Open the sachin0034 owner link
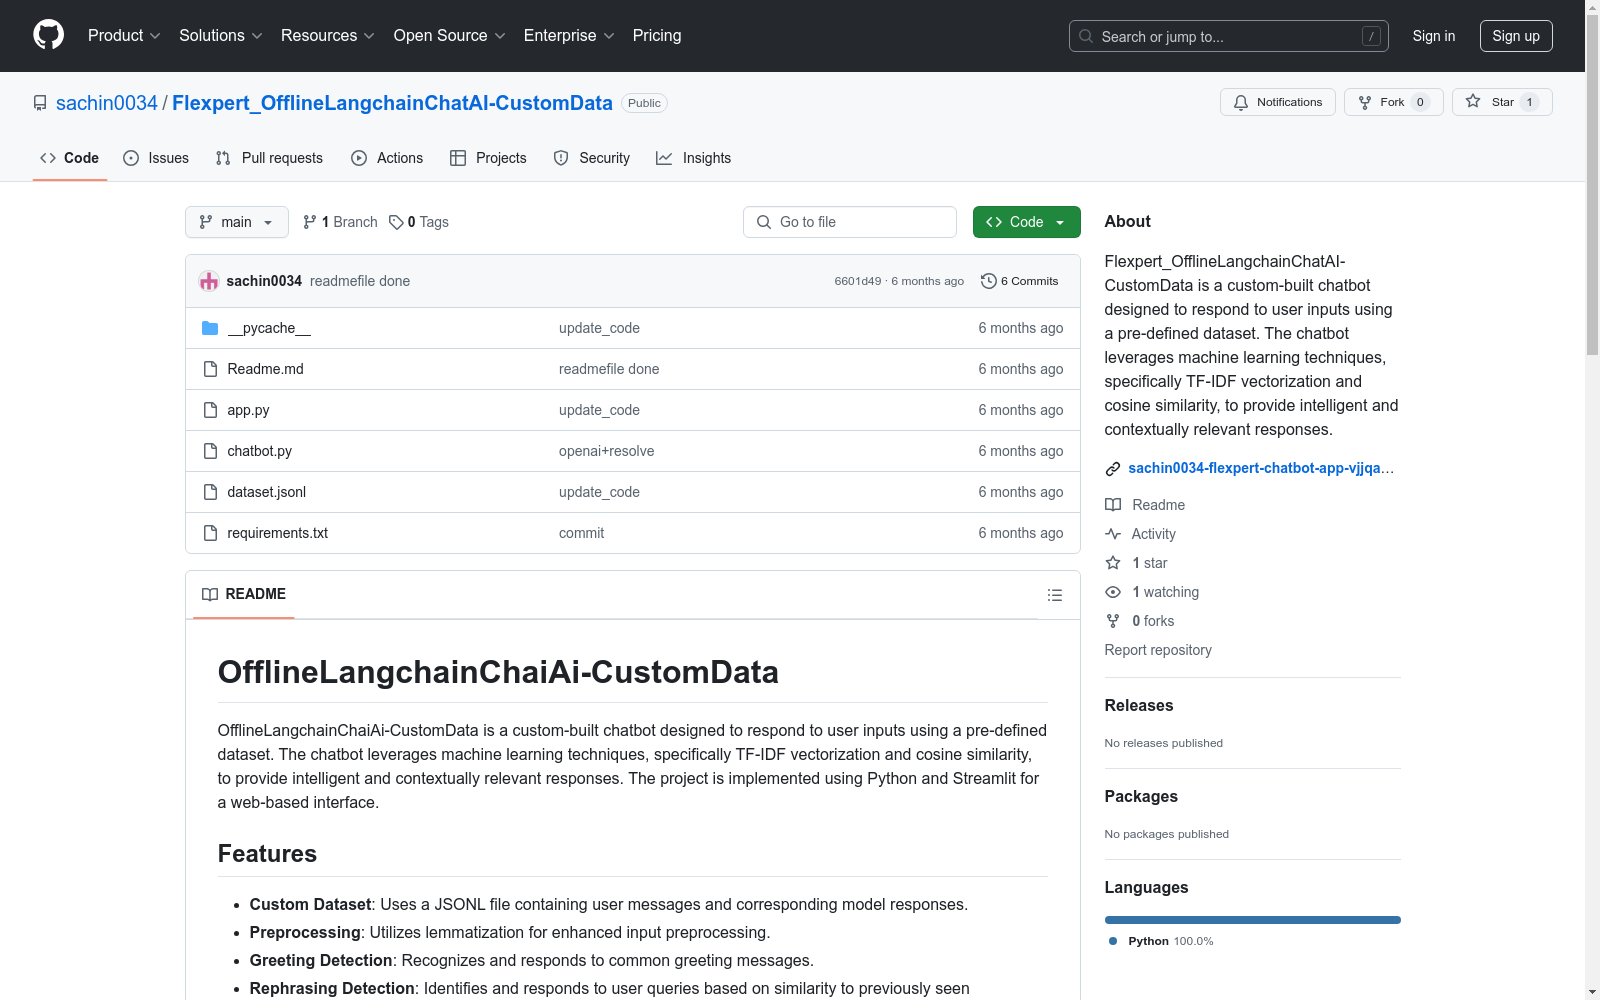The height and width of the screenshot is (1000, 1600). (107, 103)
